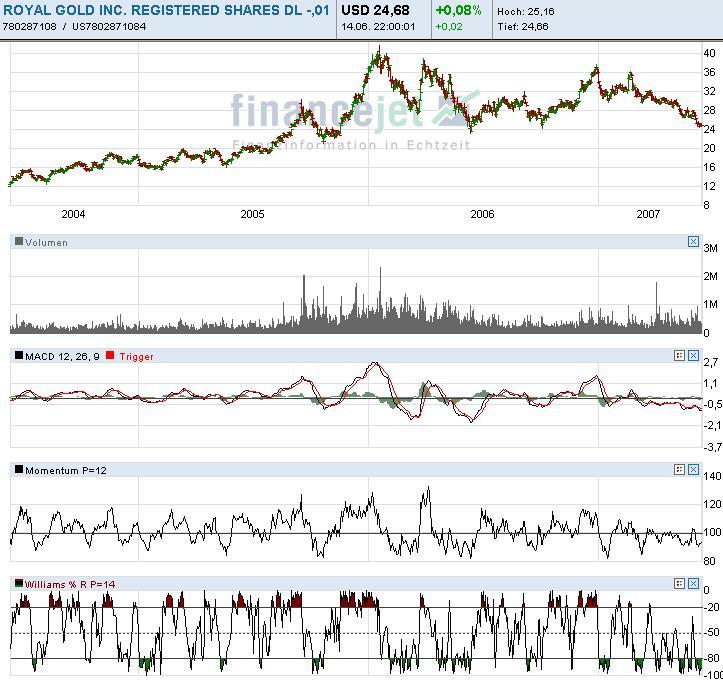The height and width of the screenshot is (682, 723).
Task: Close the Momentum P=12 panel
Action: pos(693,469)
